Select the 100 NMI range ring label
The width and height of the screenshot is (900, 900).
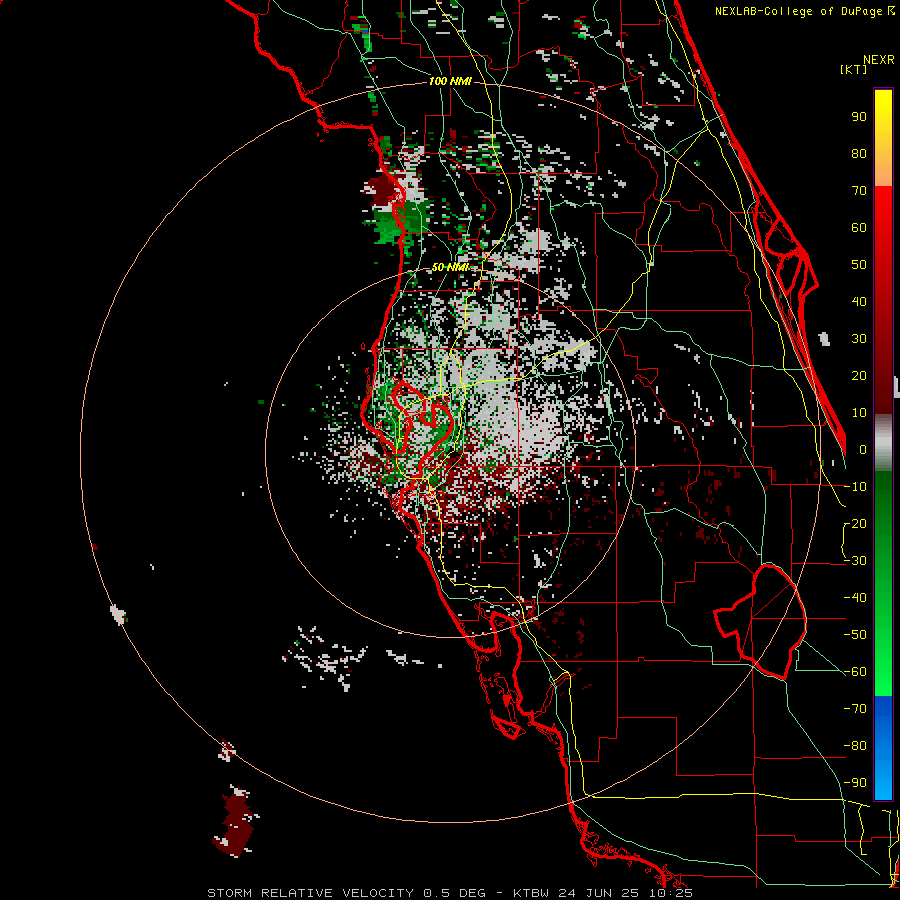click(x=450, y=82)
